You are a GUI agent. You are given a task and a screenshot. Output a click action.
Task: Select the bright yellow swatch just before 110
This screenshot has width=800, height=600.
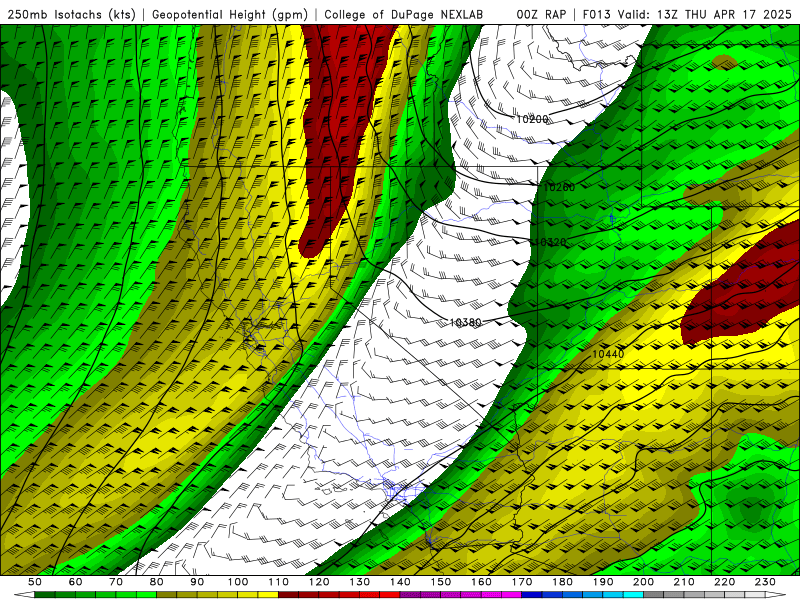point(268,594)
